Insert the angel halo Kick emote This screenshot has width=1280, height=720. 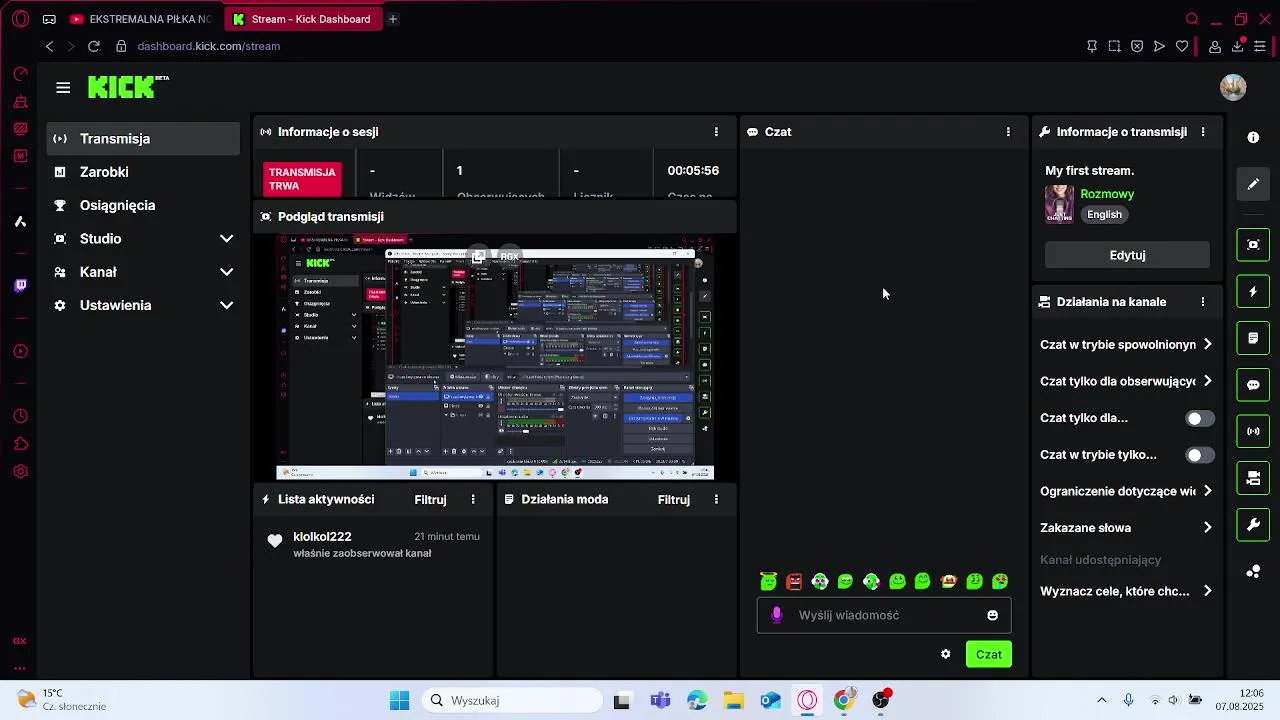768,581
